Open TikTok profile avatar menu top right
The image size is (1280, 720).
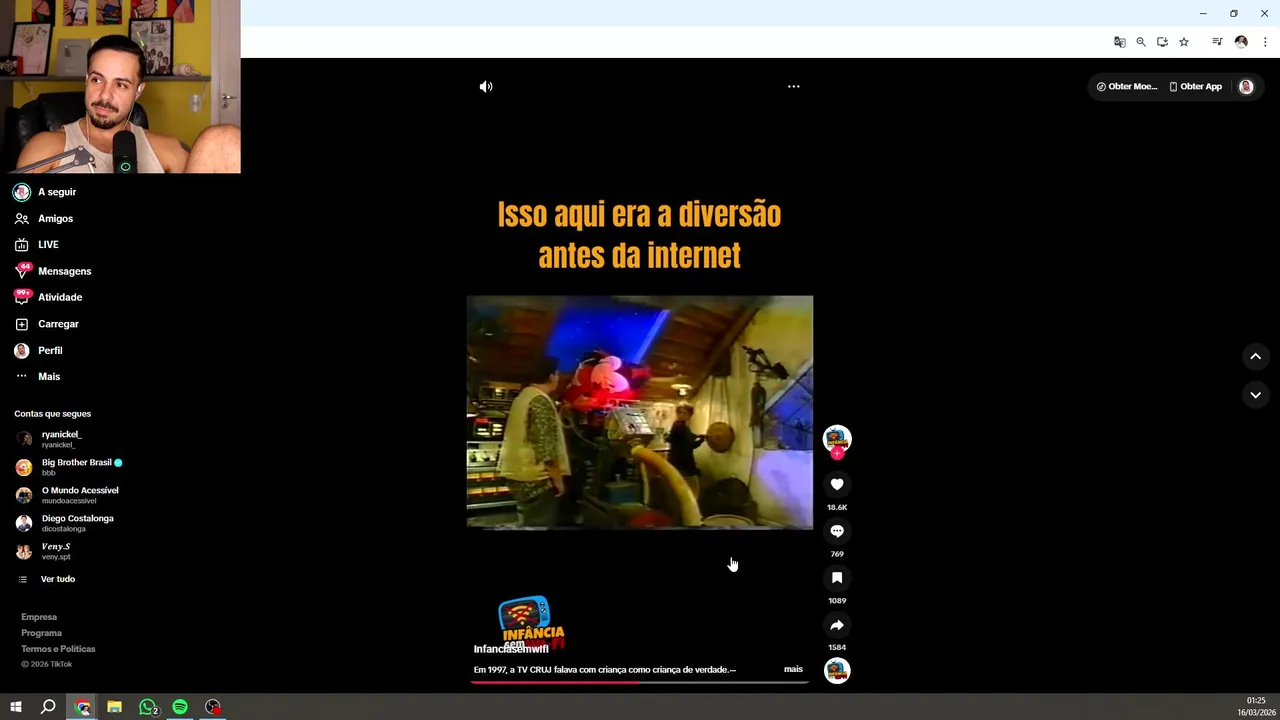click(x=1246, y=87)
